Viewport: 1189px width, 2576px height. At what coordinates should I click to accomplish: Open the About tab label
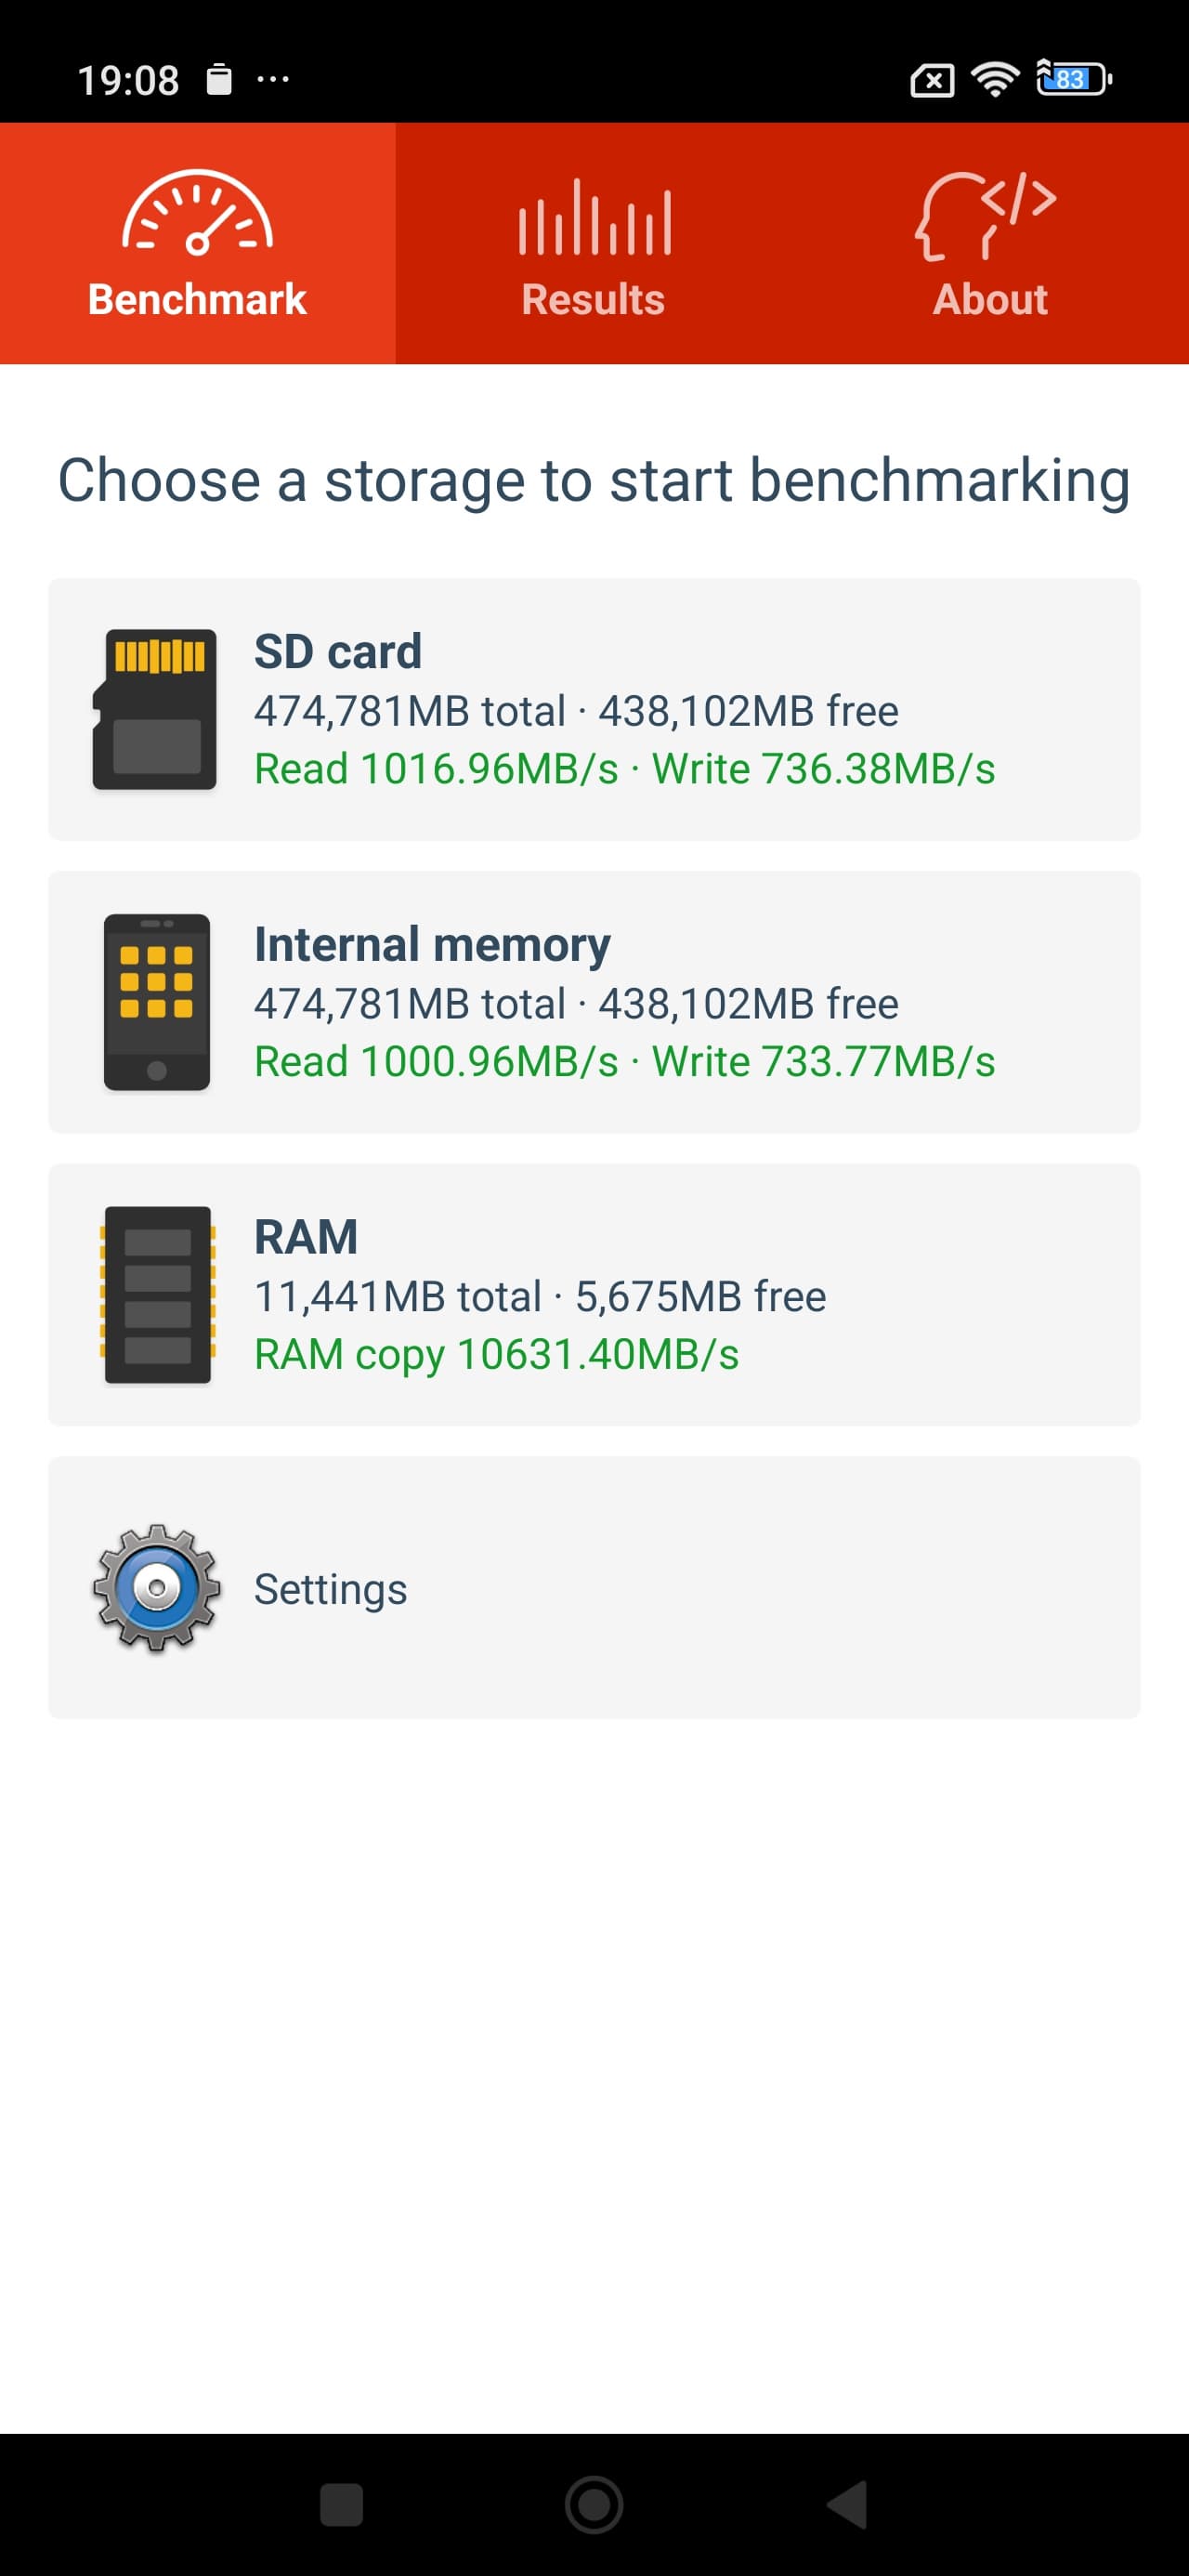point(990,300)
